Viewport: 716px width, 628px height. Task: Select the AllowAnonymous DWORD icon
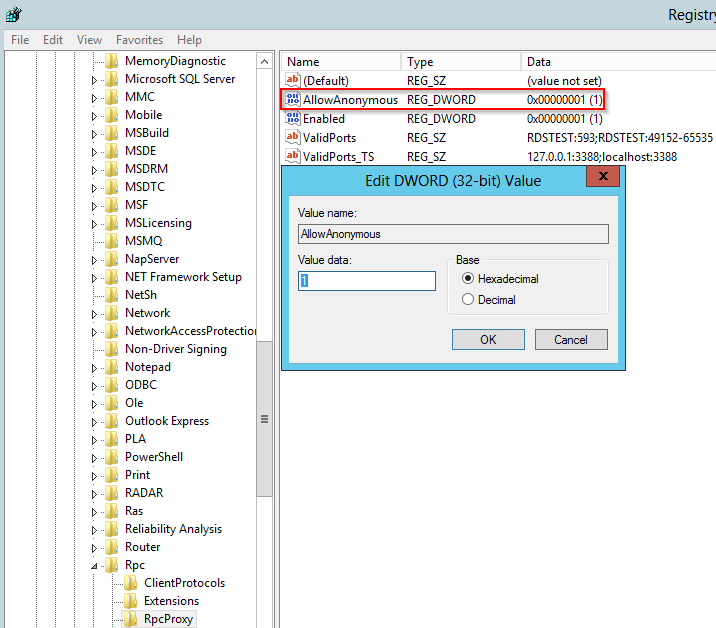click(293, 99)
